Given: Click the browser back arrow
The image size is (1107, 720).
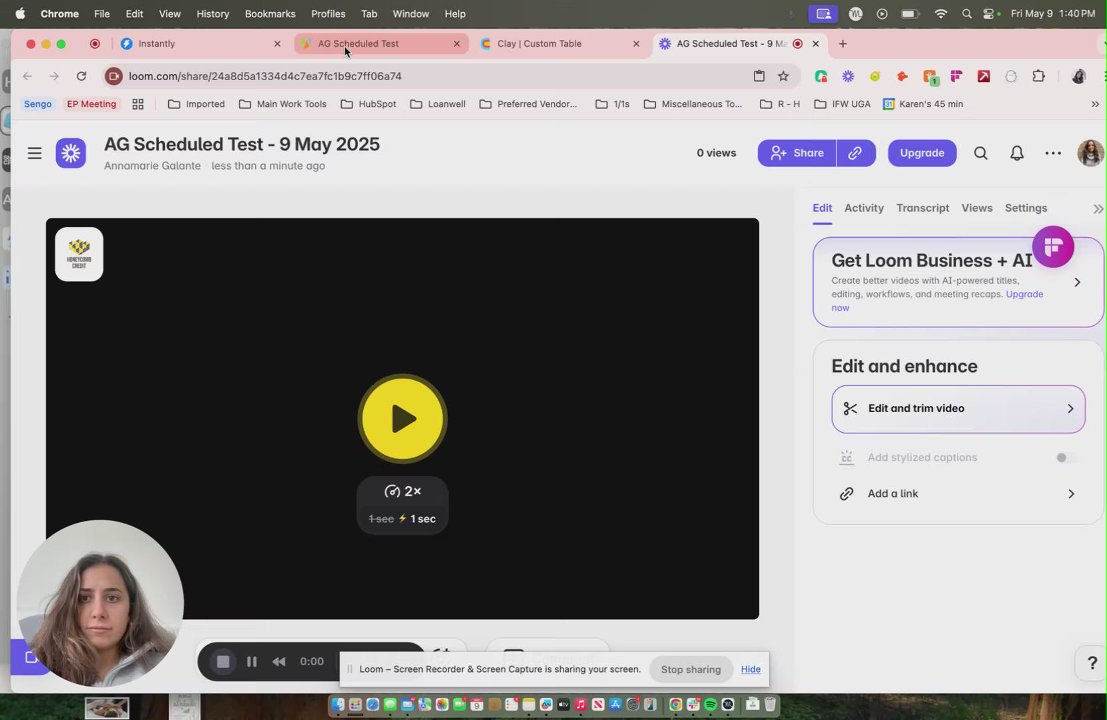Looking at the screenshot, I should (27, 76).
